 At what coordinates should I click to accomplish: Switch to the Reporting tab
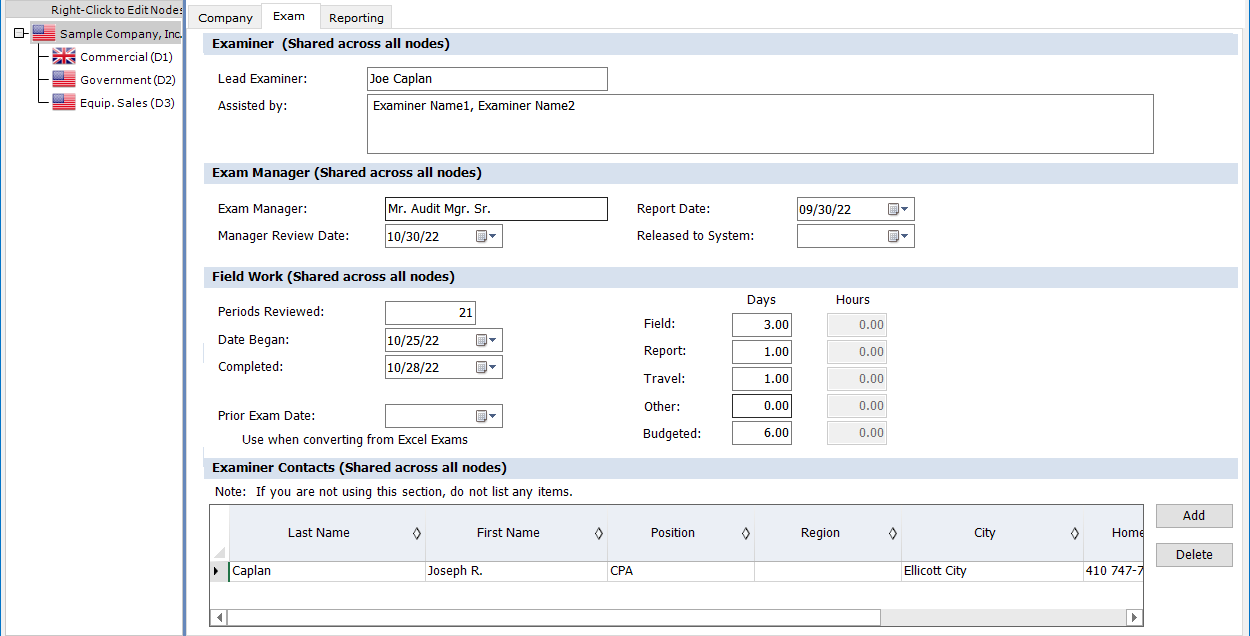coord(356,18)
